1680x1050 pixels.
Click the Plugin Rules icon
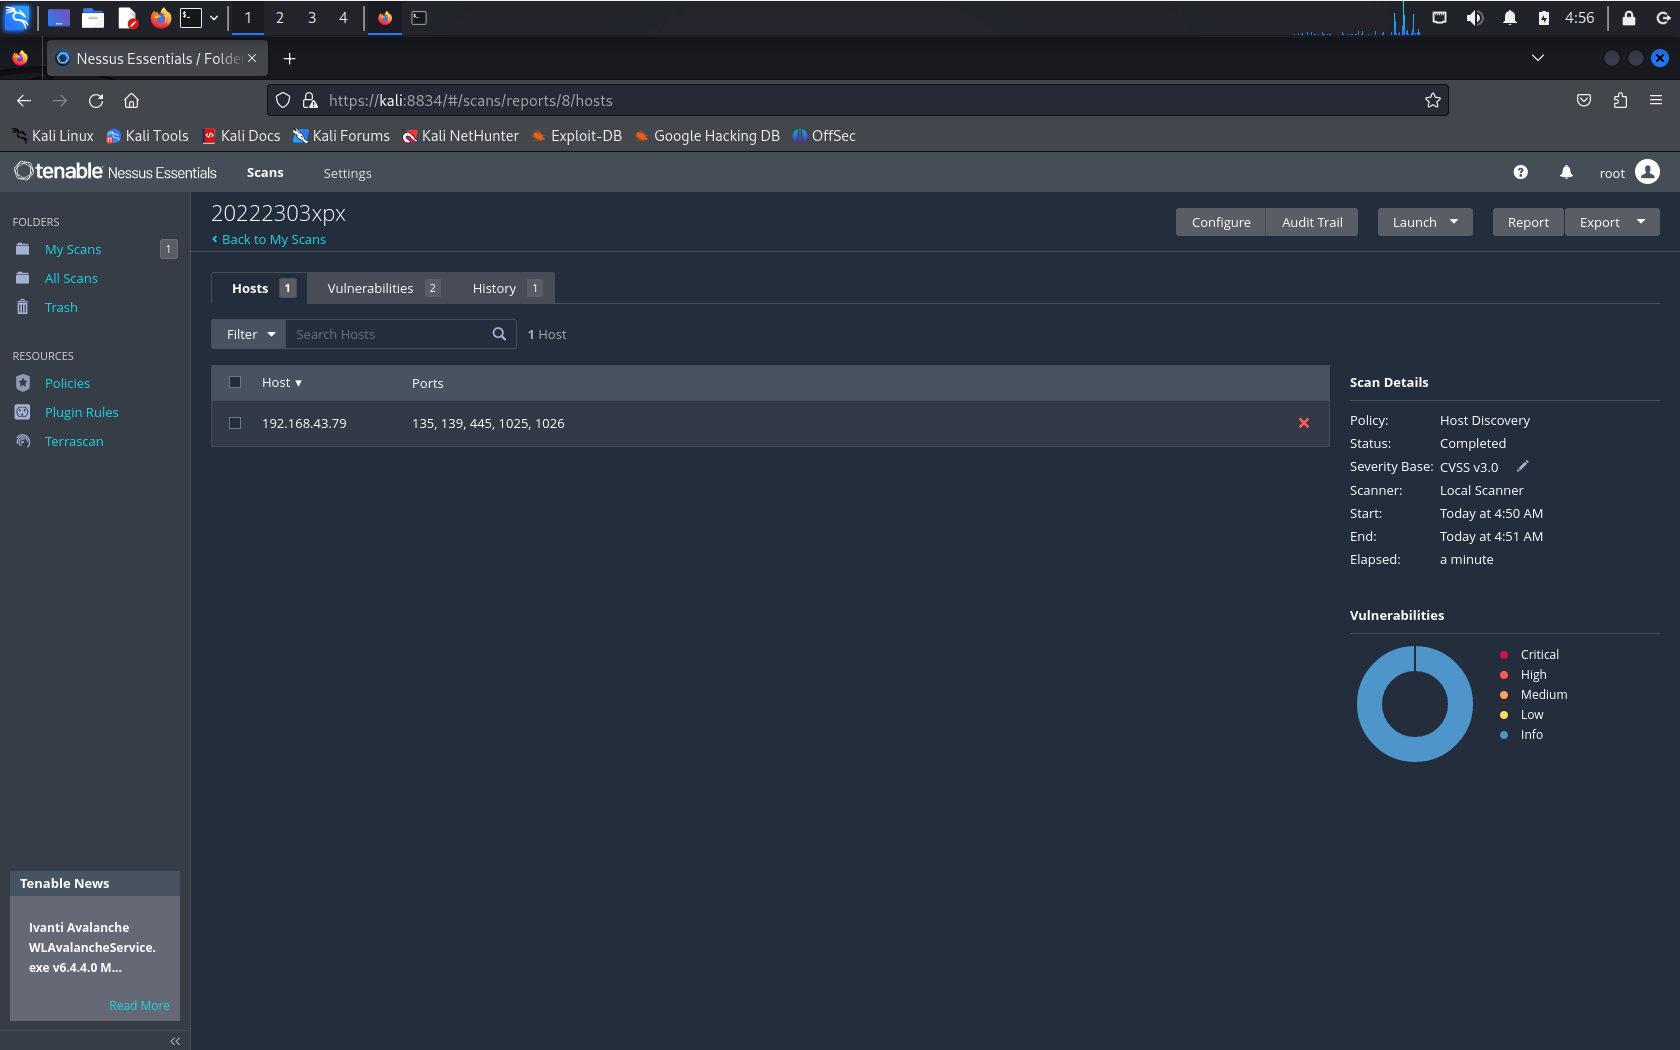(23, 412)
